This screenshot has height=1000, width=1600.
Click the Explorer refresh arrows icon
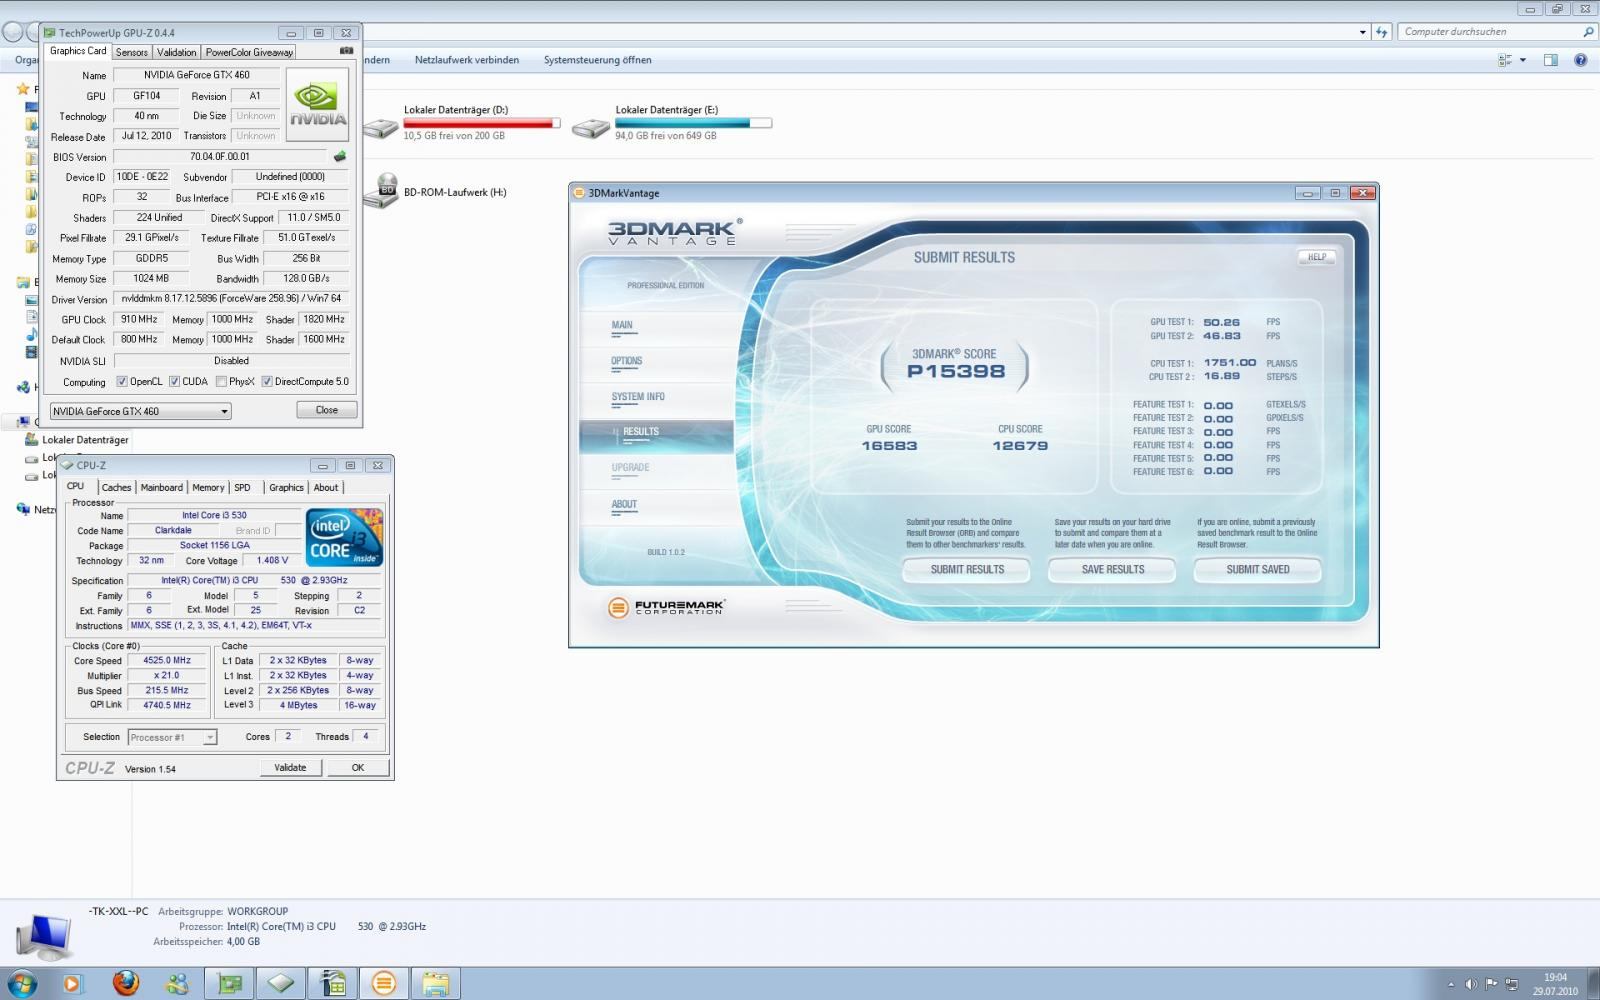click(1382, 32)
